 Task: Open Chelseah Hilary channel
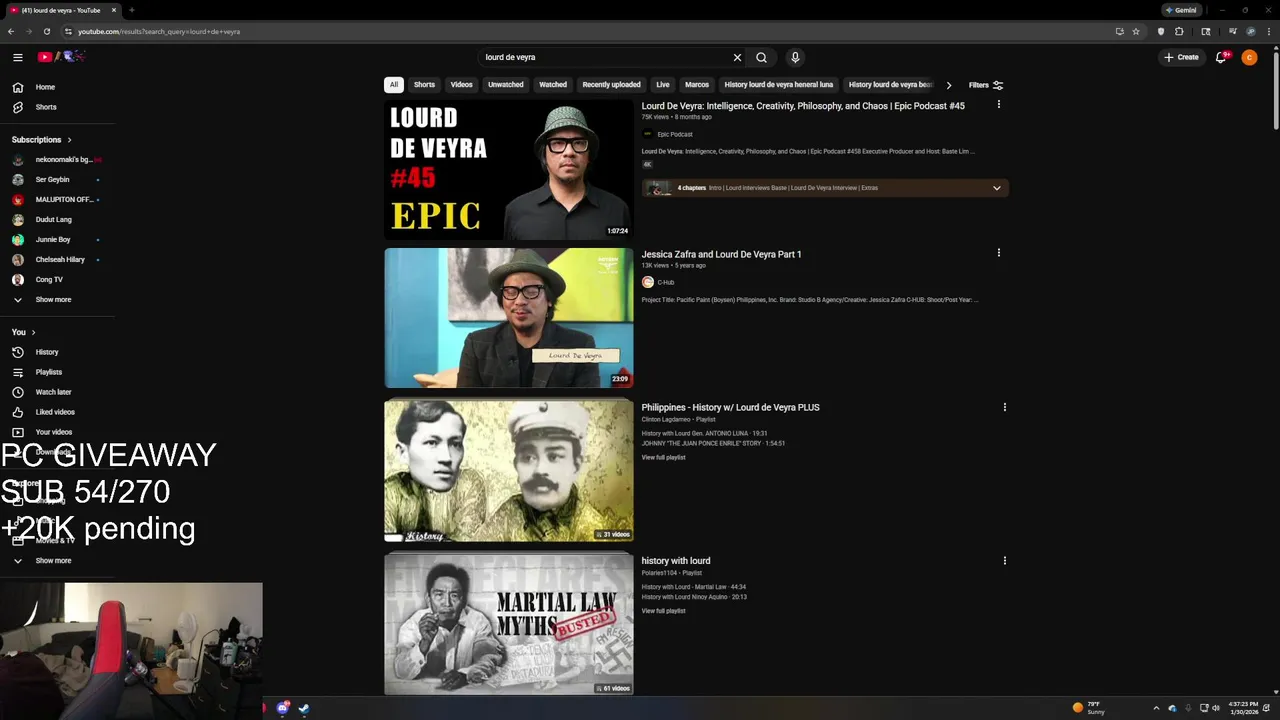tap(57, 260)
